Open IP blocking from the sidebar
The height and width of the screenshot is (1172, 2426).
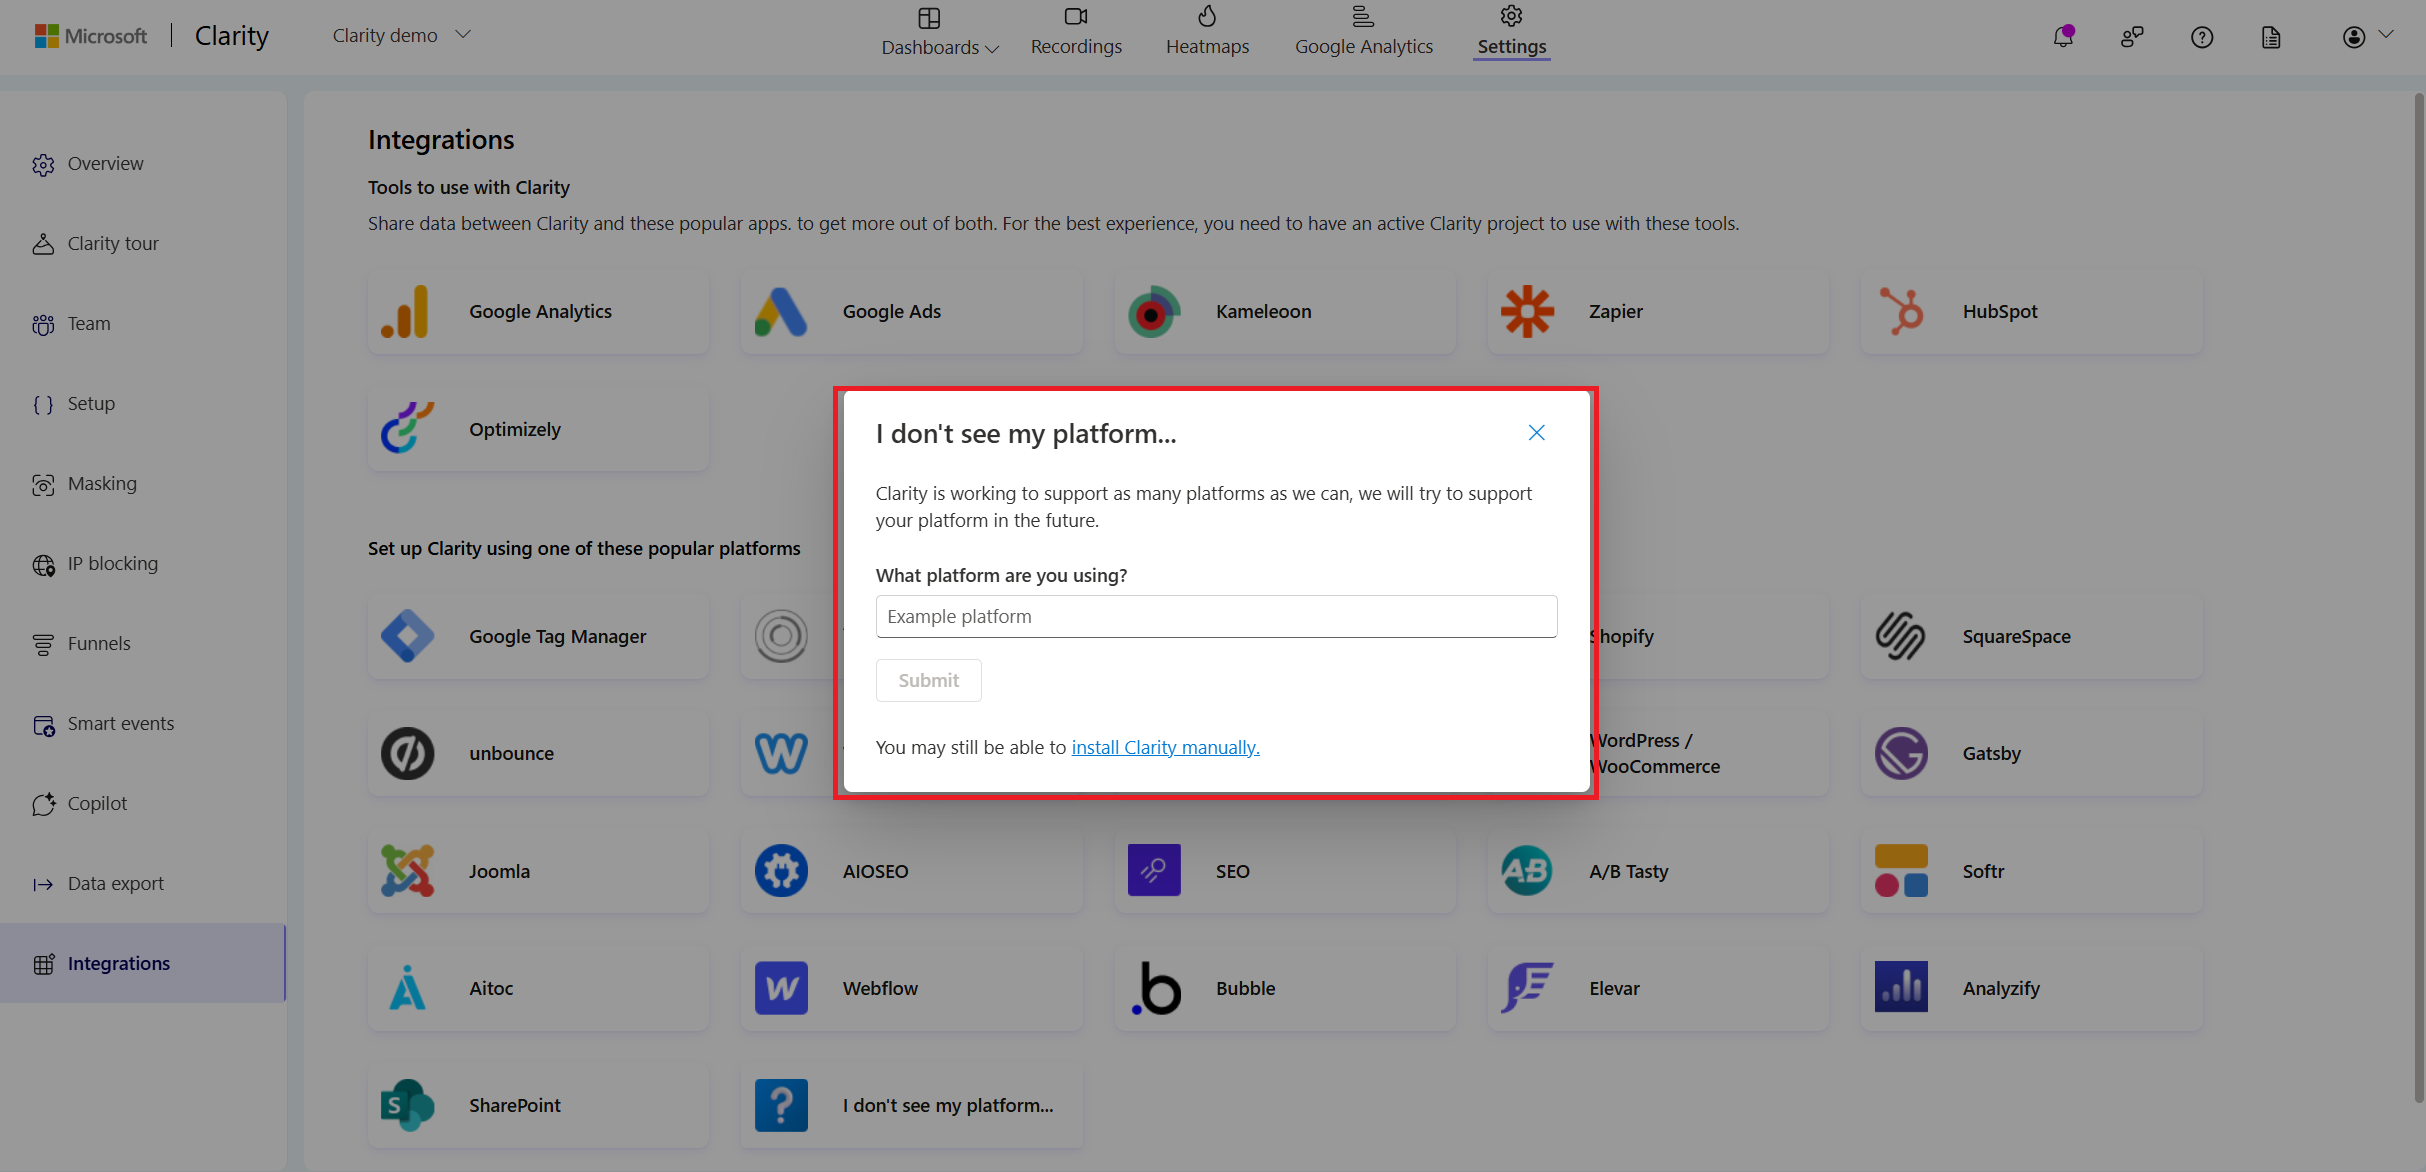point(113,563)
